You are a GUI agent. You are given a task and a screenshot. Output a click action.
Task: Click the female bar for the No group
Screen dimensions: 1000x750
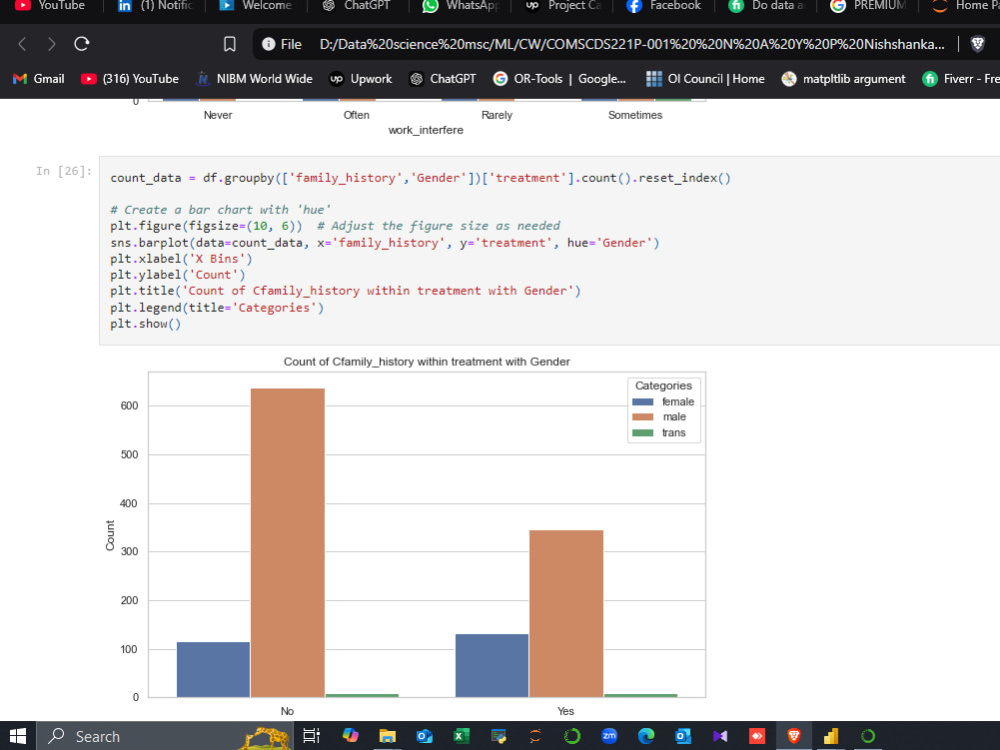pos(213,670)
